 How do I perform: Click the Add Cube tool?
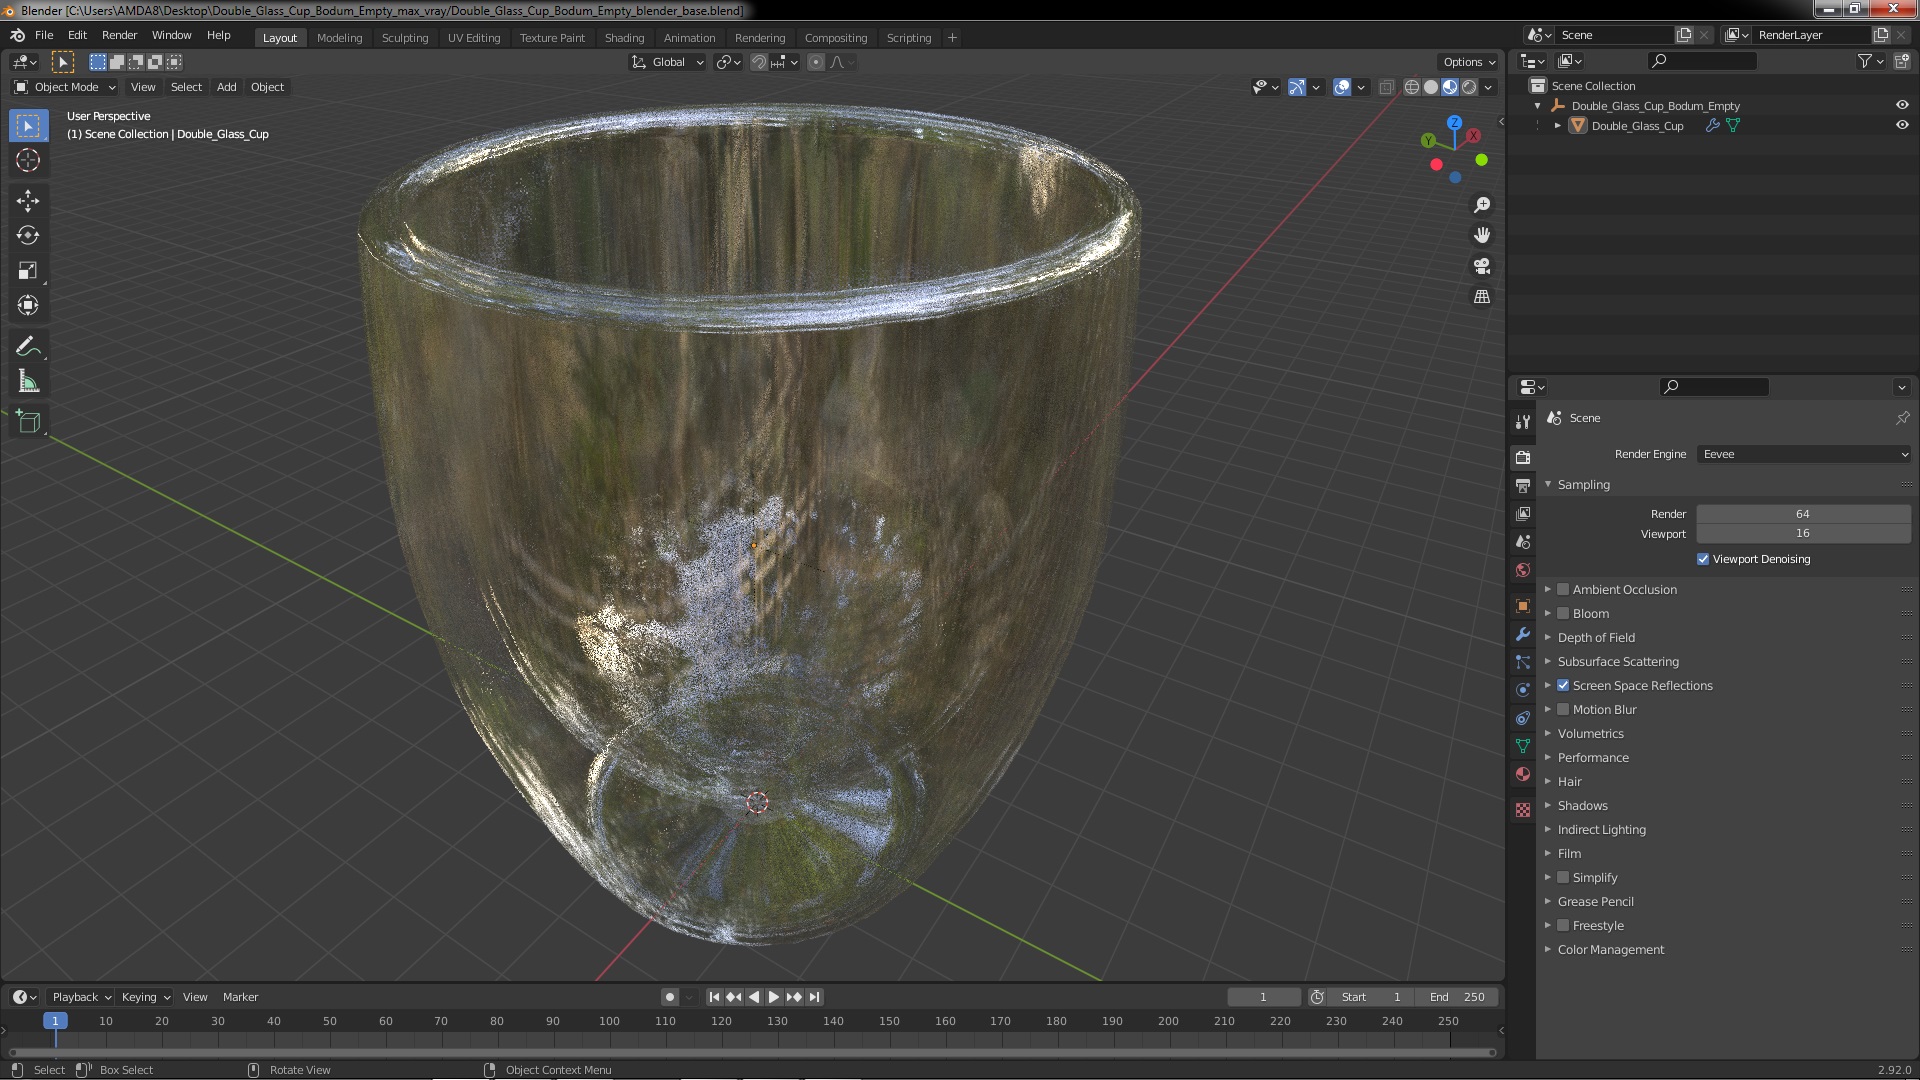coord(28,422)
